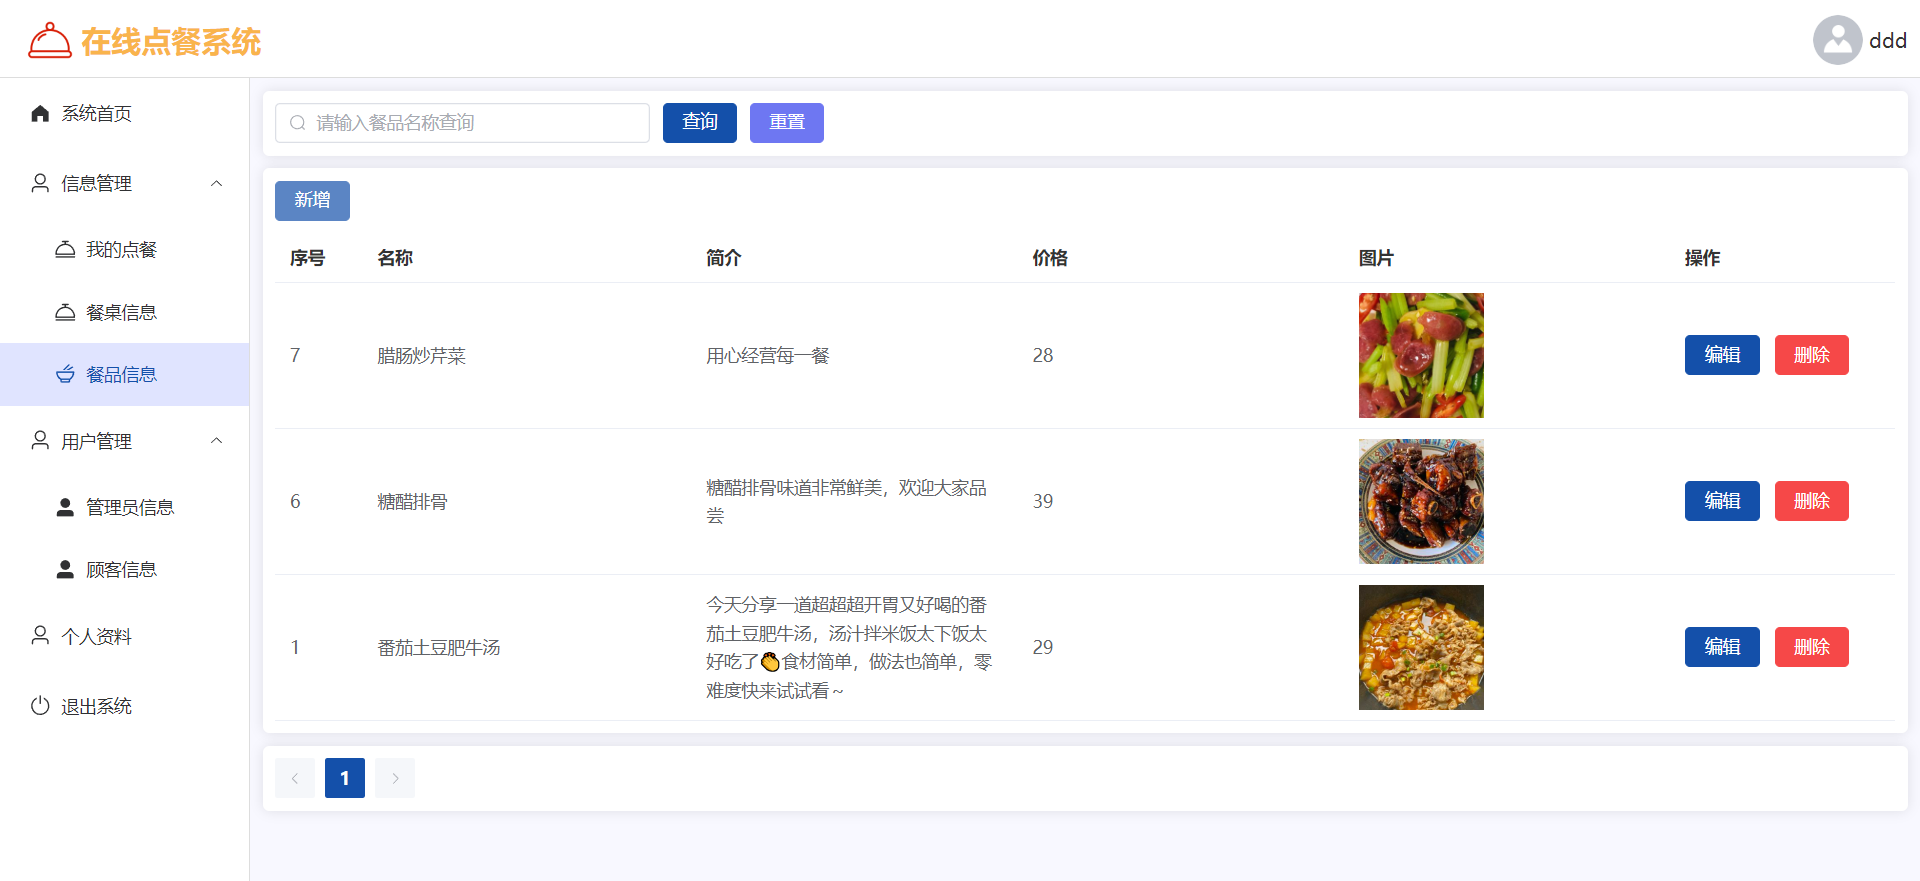Viewport: 1920px width, 881px height.
Task: Click the price cell 29
Action: tap(1043, 648)
